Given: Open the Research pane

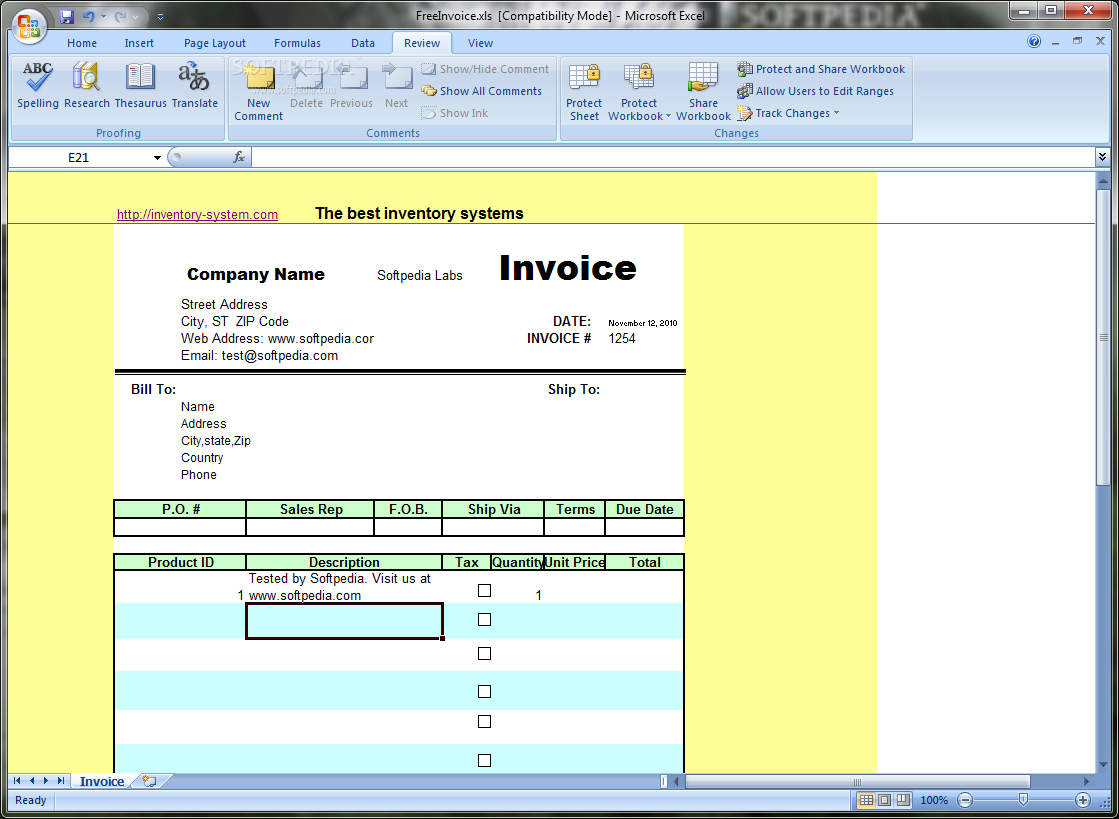Looking at the screenshot, I should pyautogui.click(x=86, y=85).
